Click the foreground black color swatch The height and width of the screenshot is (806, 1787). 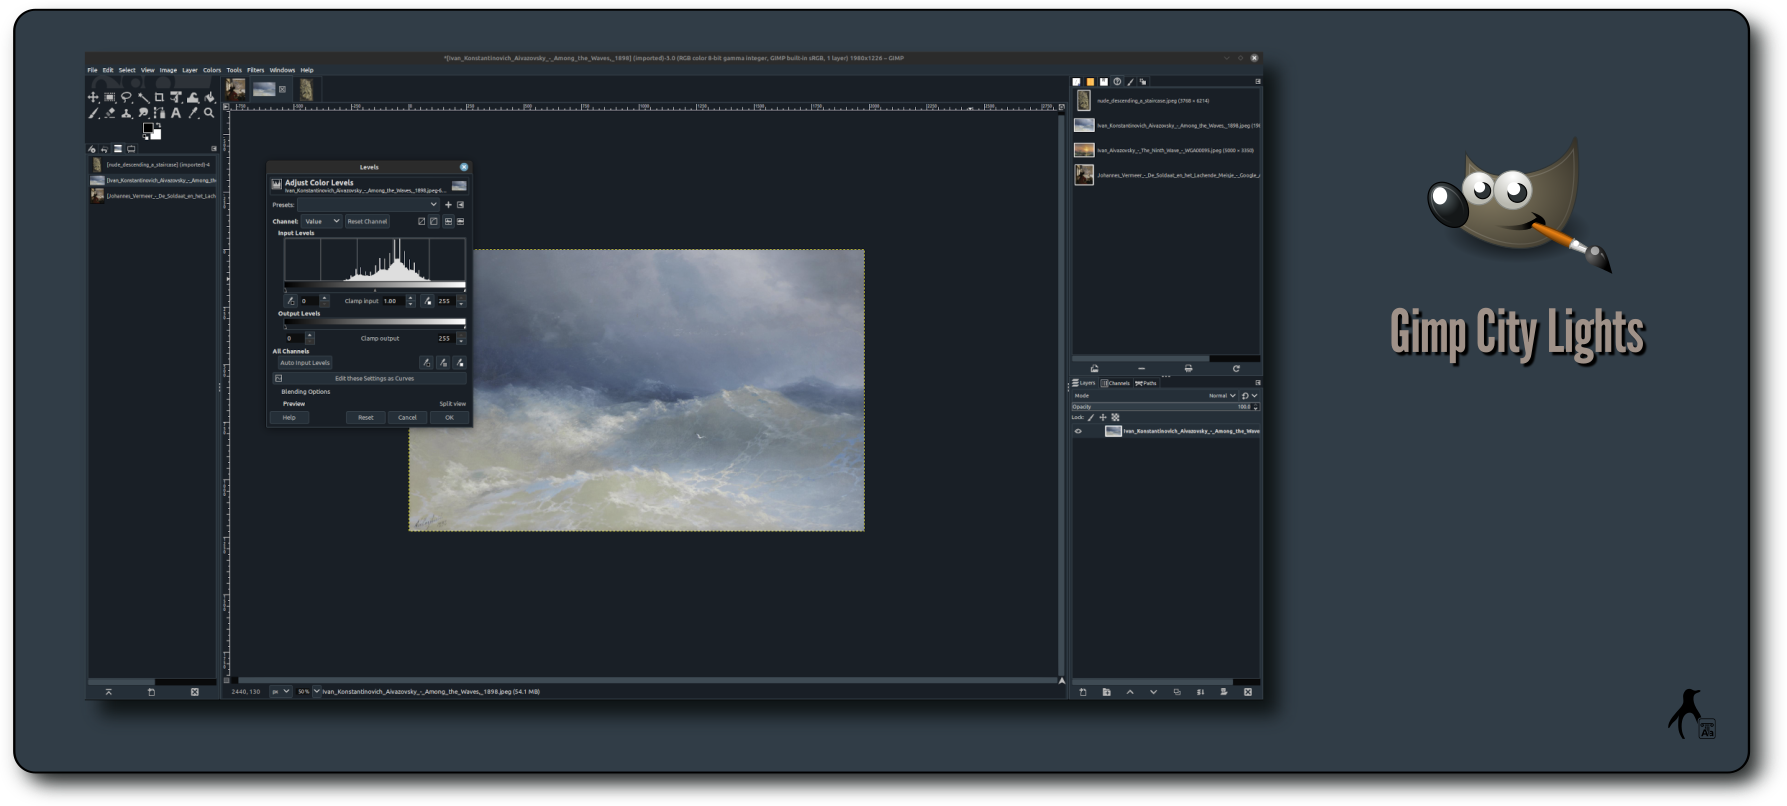point(148,129)
